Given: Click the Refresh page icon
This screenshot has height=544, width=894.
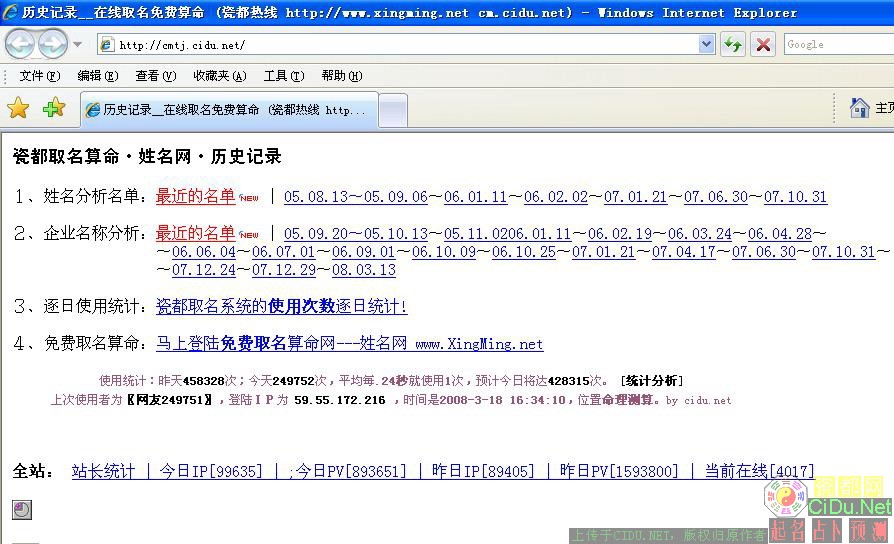Looking at the screenshot, I should [x=733, y=44].
